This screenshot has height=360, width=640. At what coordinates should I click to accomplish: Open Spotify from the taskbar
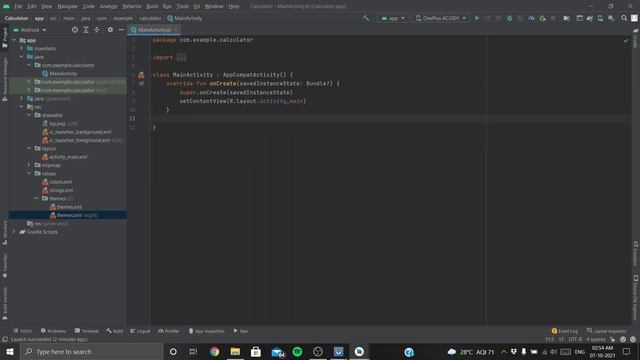tap(297, 351)
